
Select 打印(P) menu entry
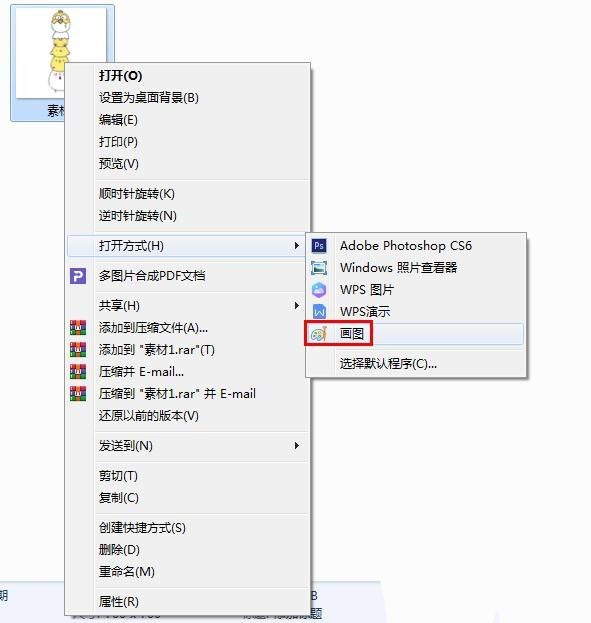click(x=187, y=142)
